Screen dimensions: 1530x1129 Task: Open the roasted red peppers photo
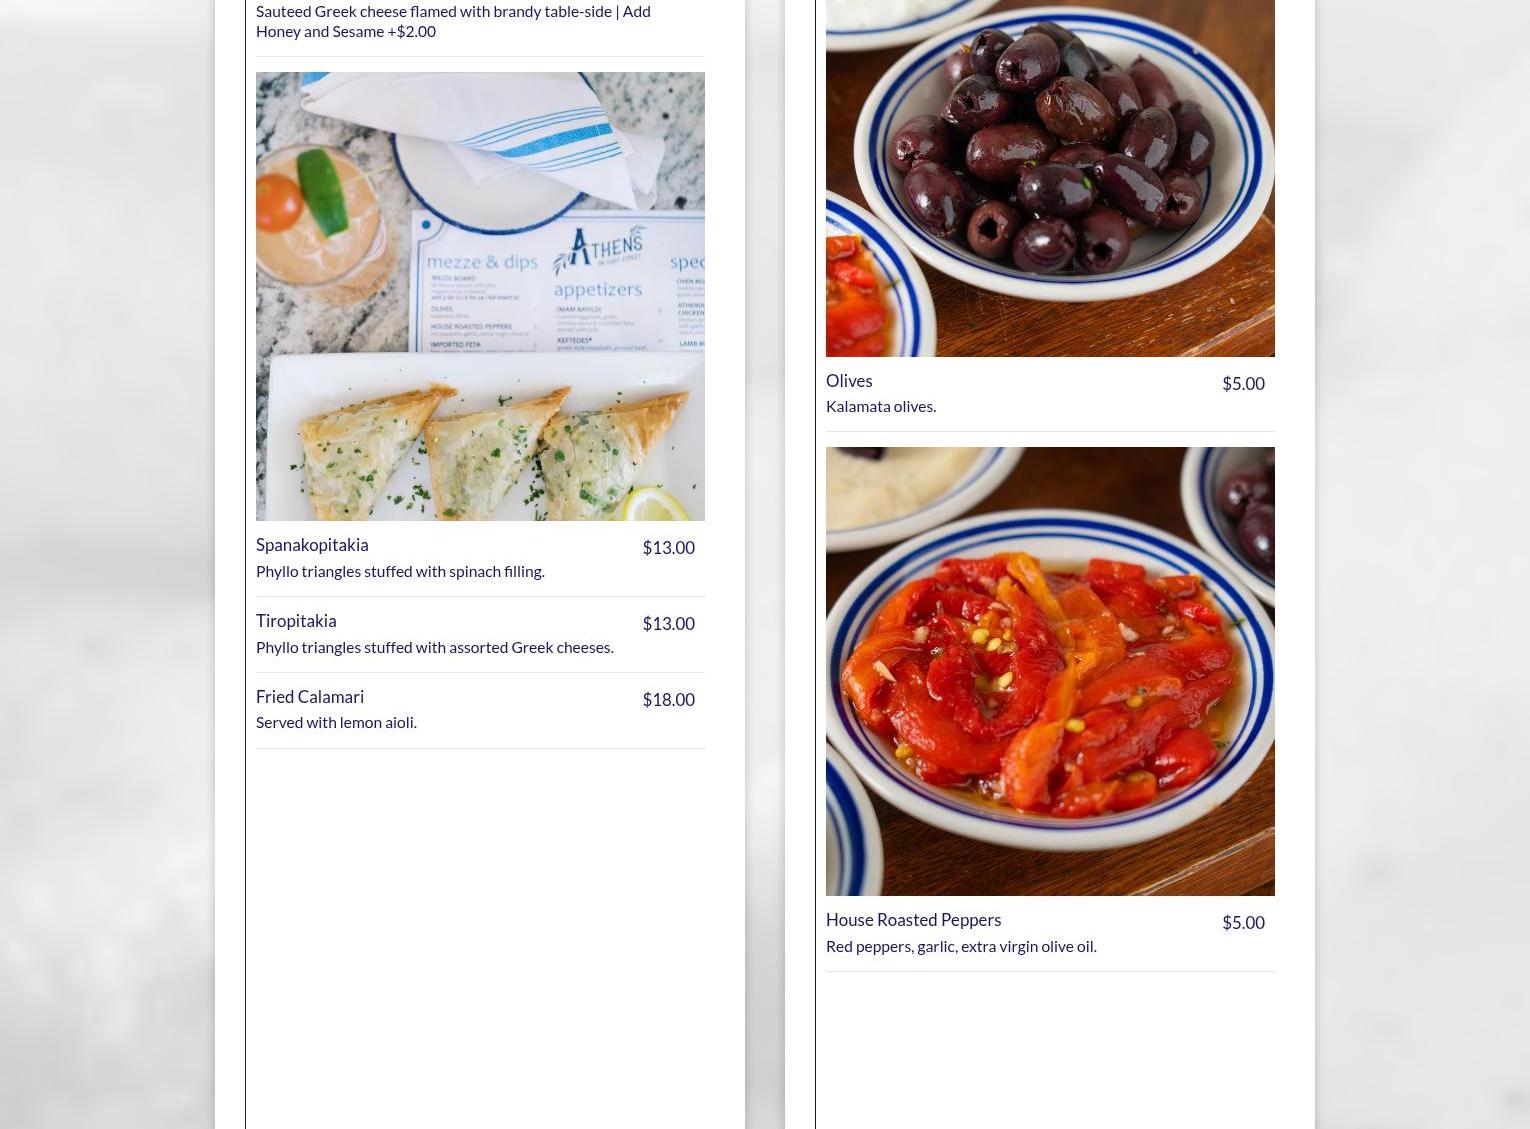tap(1050, 671)
